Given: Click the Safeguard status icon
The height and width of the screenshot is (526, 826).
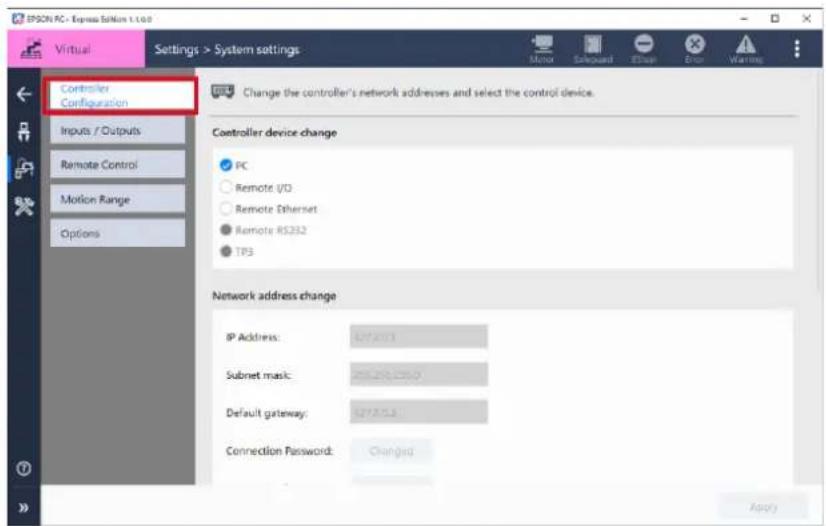Looking at the screenshot, I should pos(593,44).
